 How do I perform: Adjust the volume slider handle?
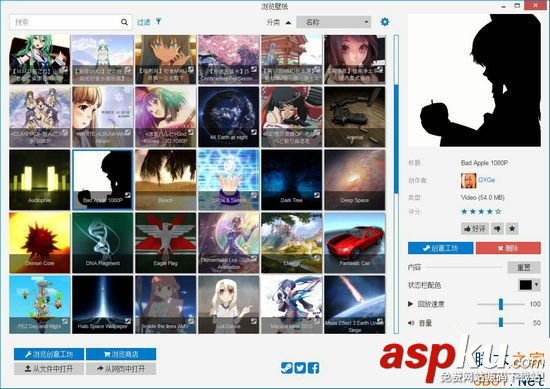point(501,322)
